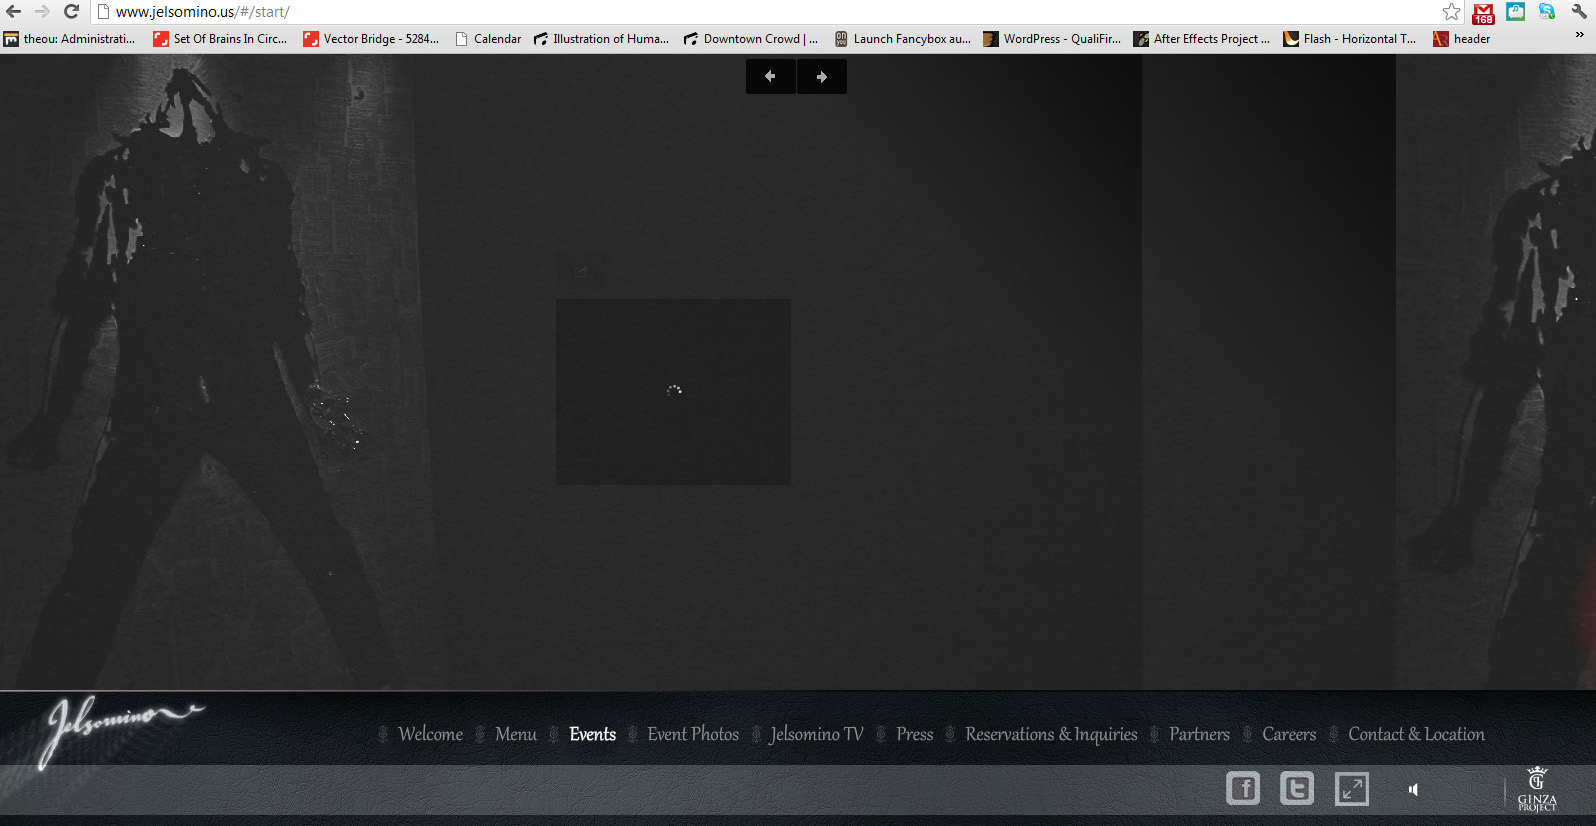Open 'Vector Bridge - 5284...' bookmark
Image resolution: width=1596 pixels, height=826 pixels.
click(371, 39)
